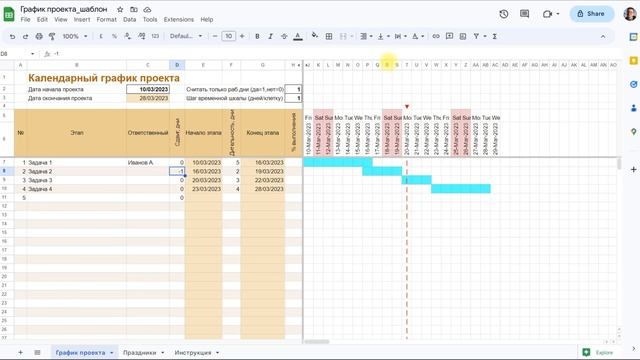Increase decimal places

[142, 36]
